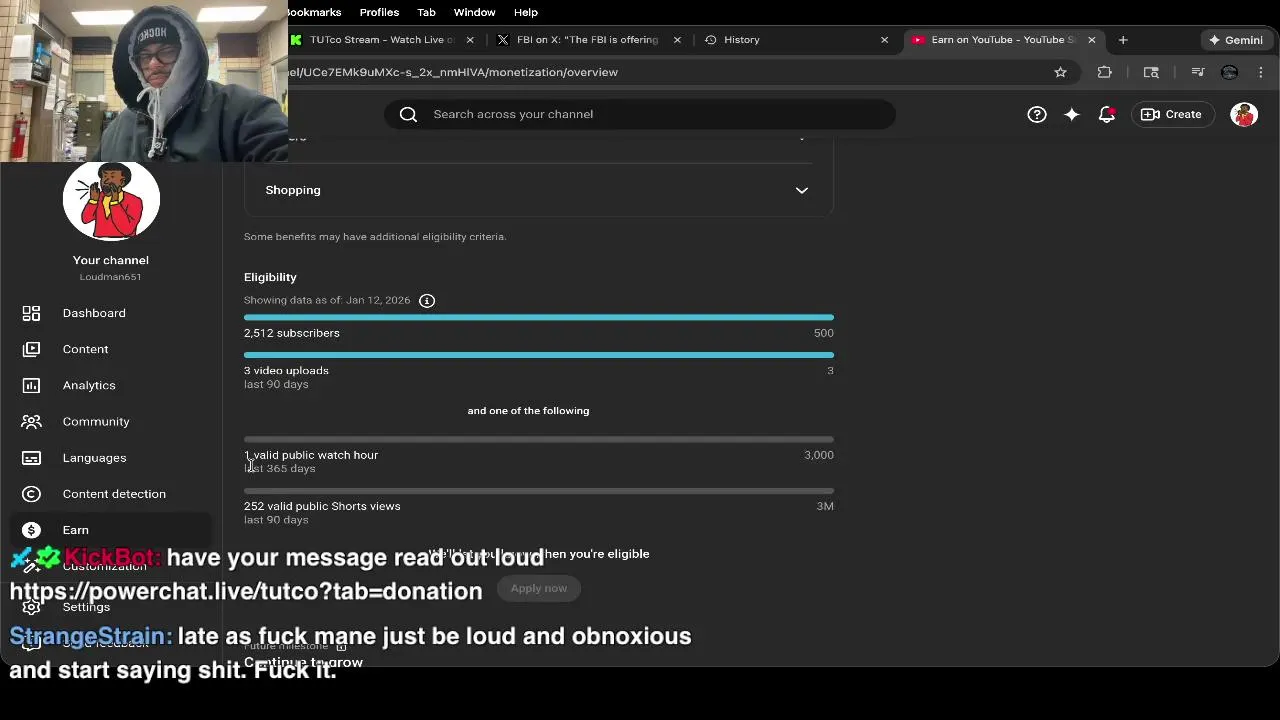Select the Earn on YouTube tab
Viewport: 1280px width, 720px height.
[1003, 40]
